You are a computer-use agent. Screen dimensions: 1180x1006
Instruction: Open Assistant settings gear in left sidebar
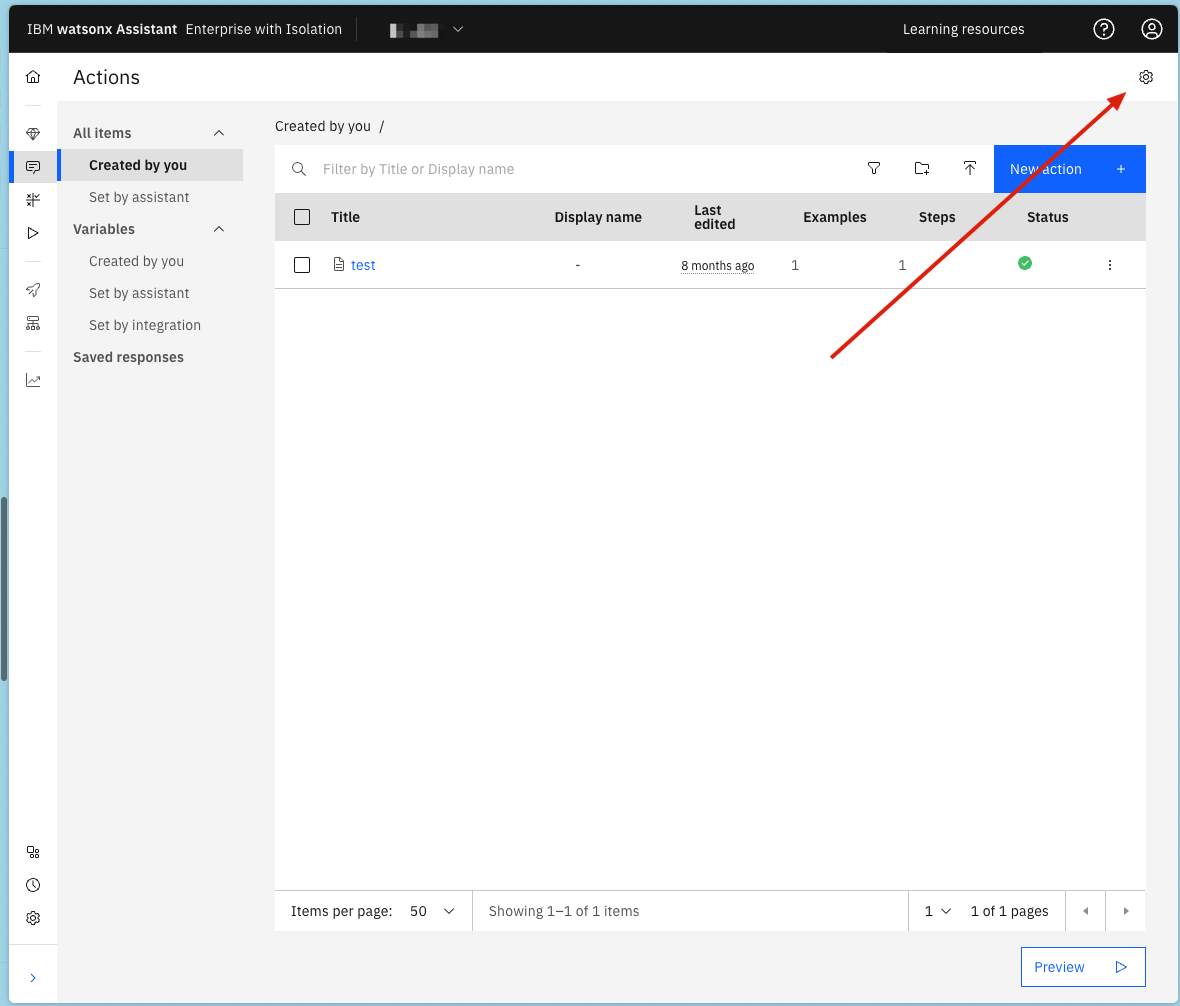point(33,919)
